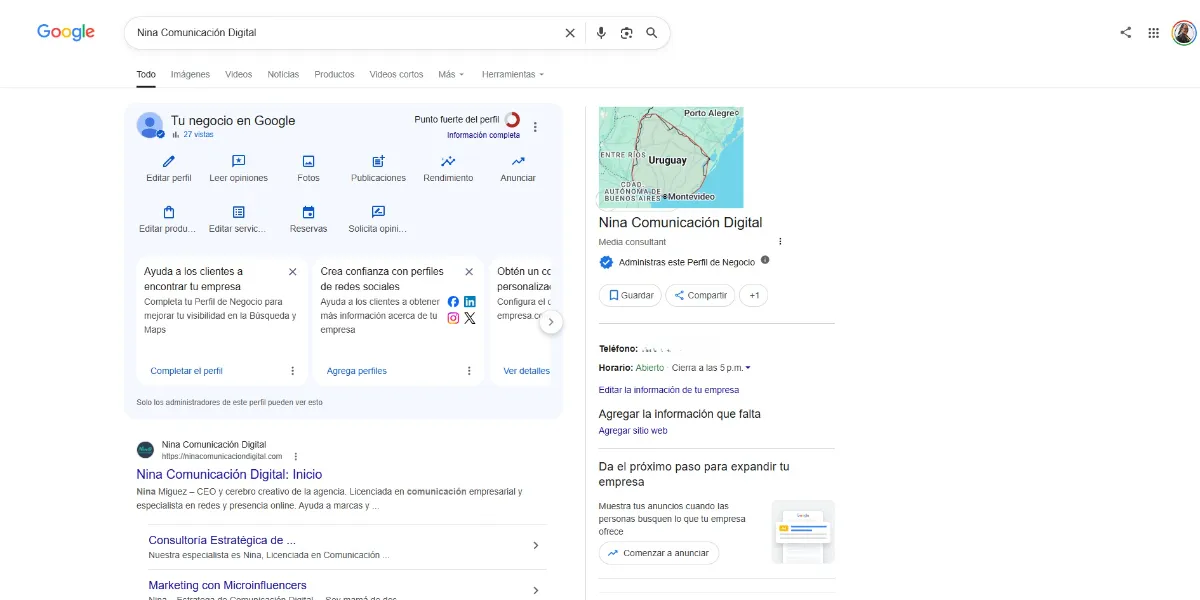
Task: Open options for 'Agrega perfiles' card
Action: point(469,371)
